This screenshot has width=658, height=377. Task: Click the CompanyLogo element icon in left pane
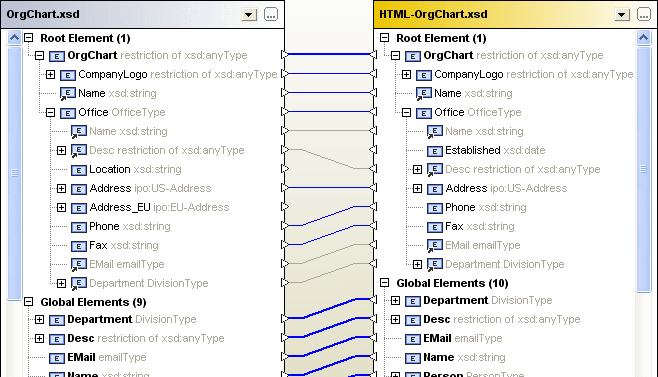(68, 75)
